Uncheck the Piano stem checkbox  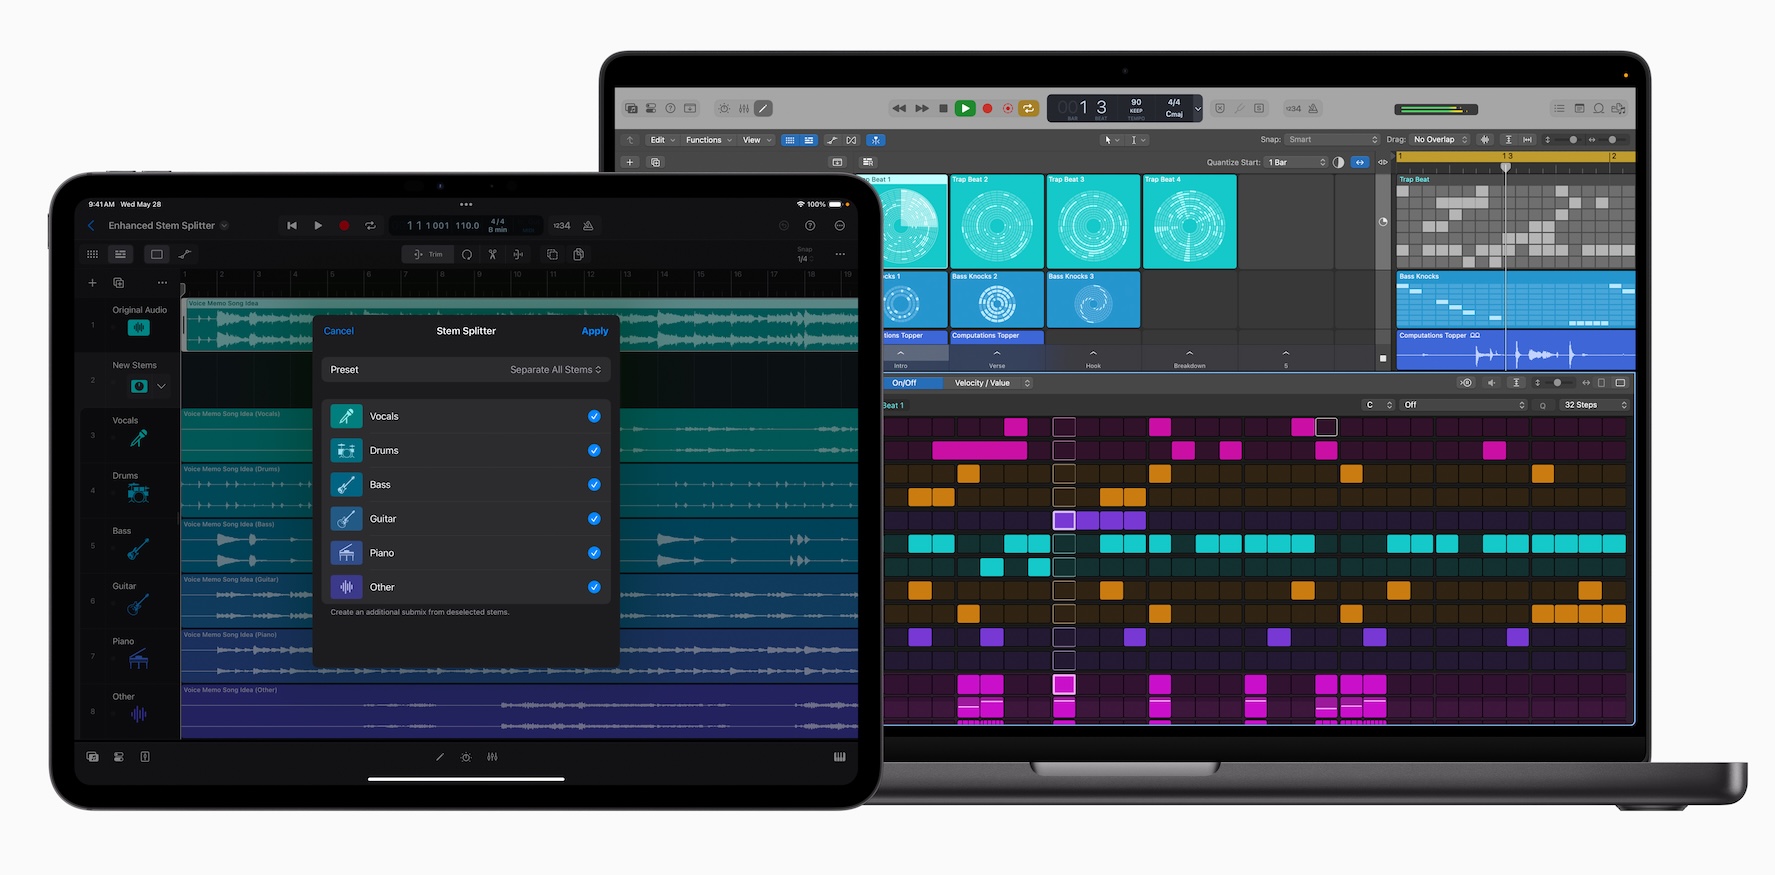[594, 553]
